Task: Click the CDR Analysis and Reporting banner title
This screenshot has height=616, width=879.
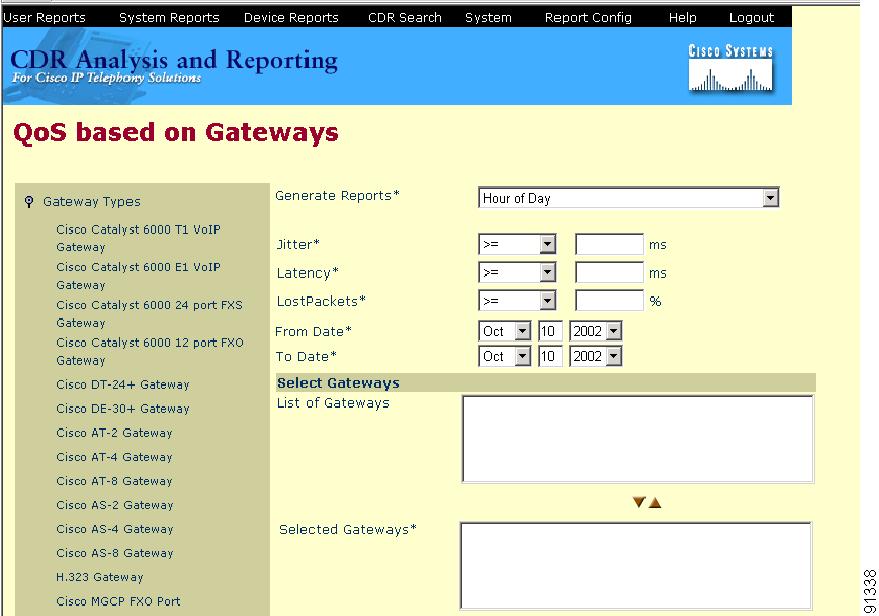Action: click(x=174, y=61)
